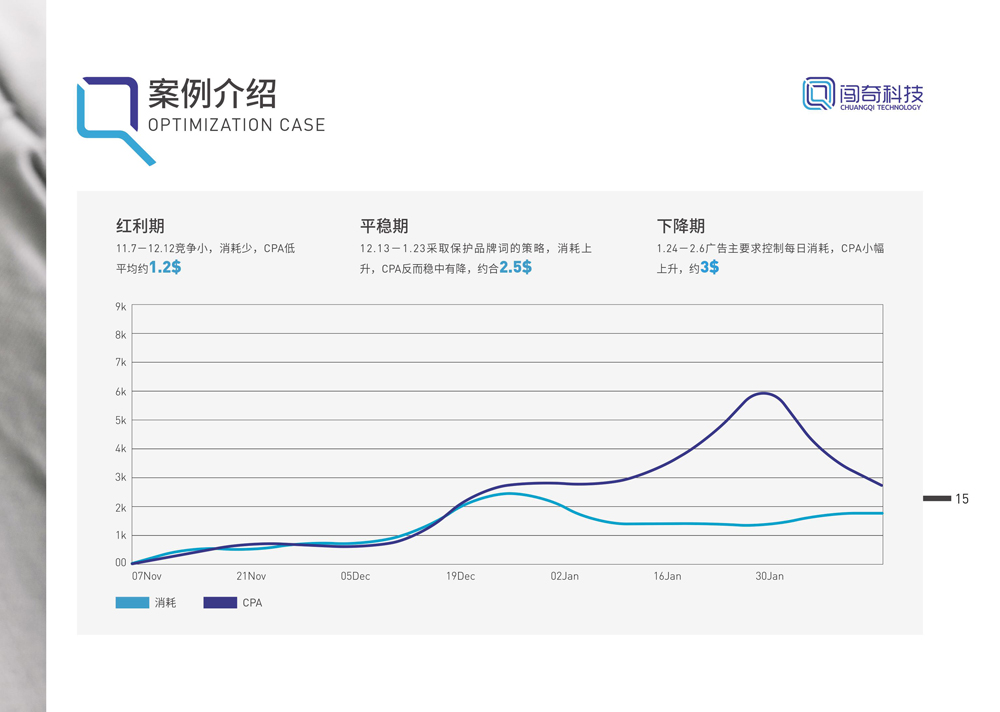This screenshot has width=1000, height=712.
Task: Click the highlighted 3$ CPA value
Action: tap(709, 268)
